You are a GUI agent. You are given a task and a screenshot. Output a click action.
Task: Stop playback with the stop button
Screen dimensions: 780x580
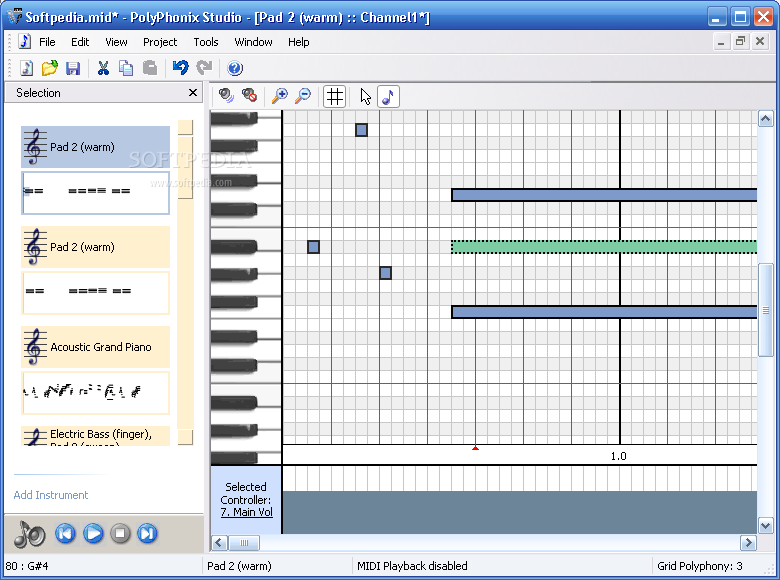point(120,533)
